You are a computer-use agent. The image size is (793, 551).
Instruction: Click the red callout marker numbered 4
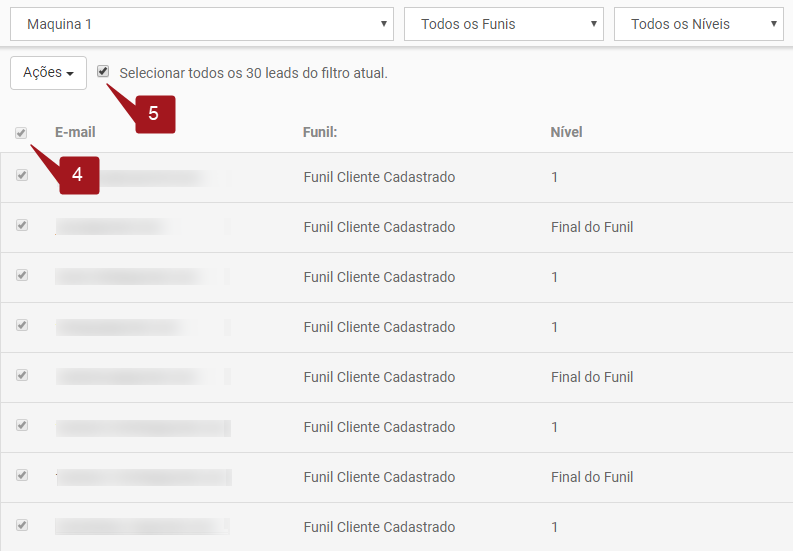click(x=77, y=175)
